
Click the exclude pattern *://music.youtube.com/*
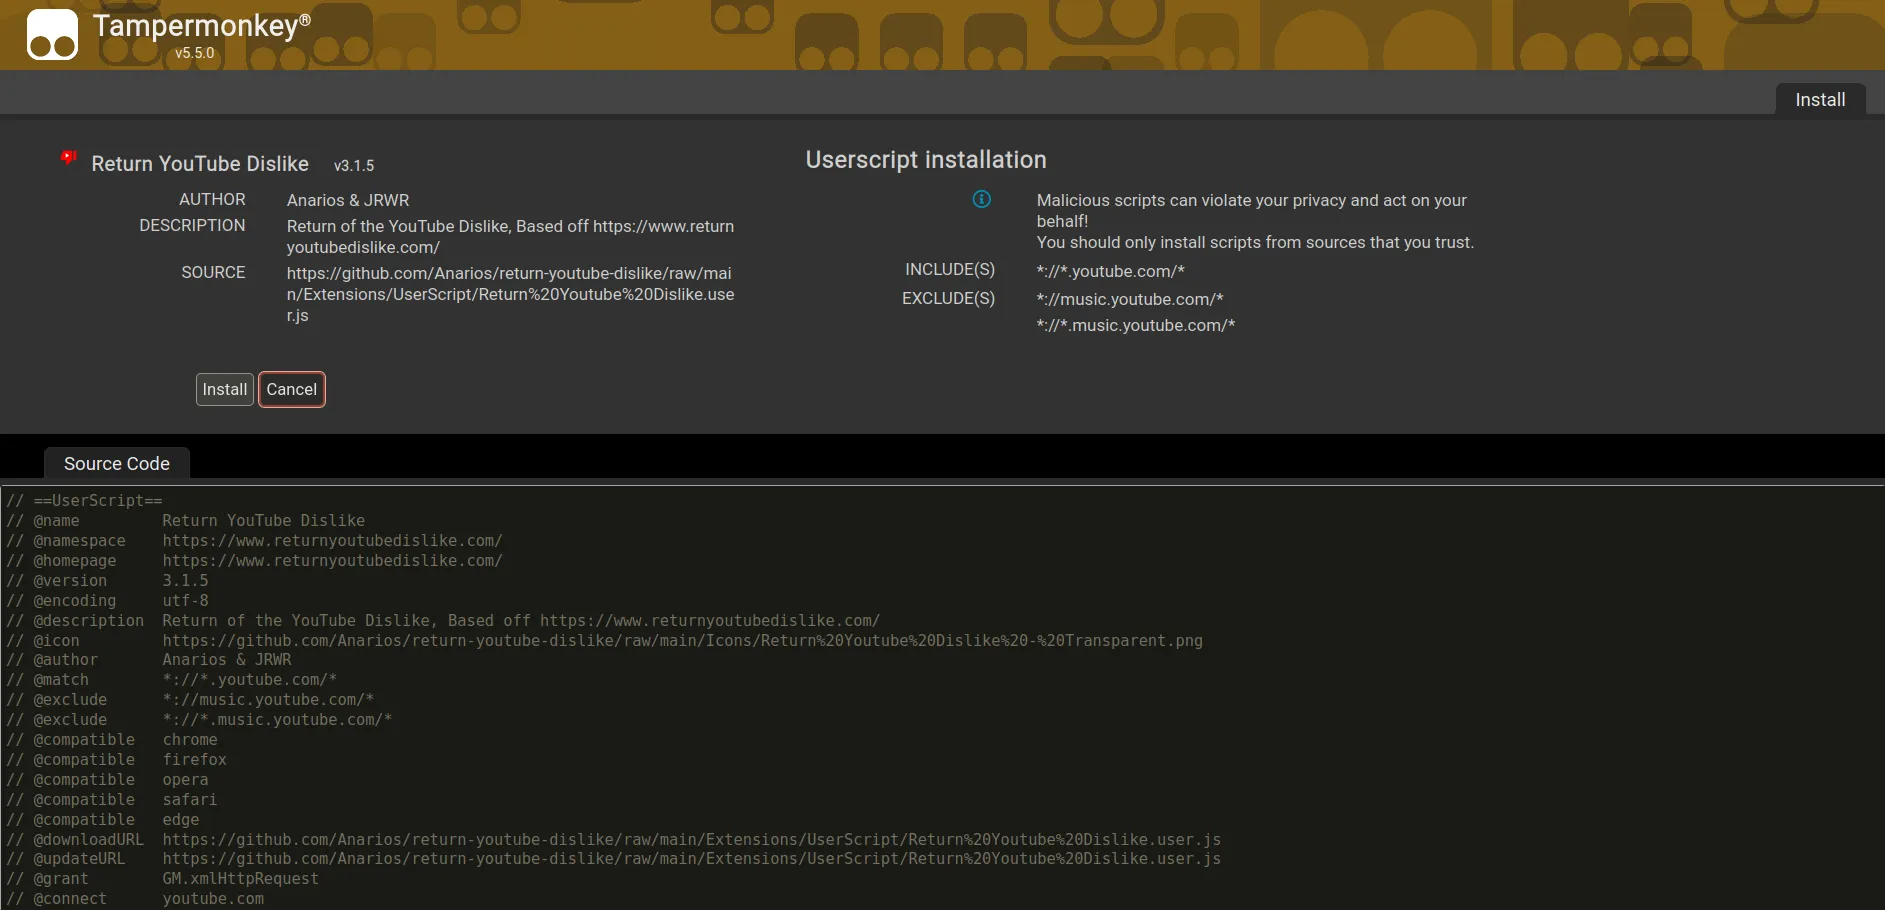pyautogui.click(x=1130, y=299)
